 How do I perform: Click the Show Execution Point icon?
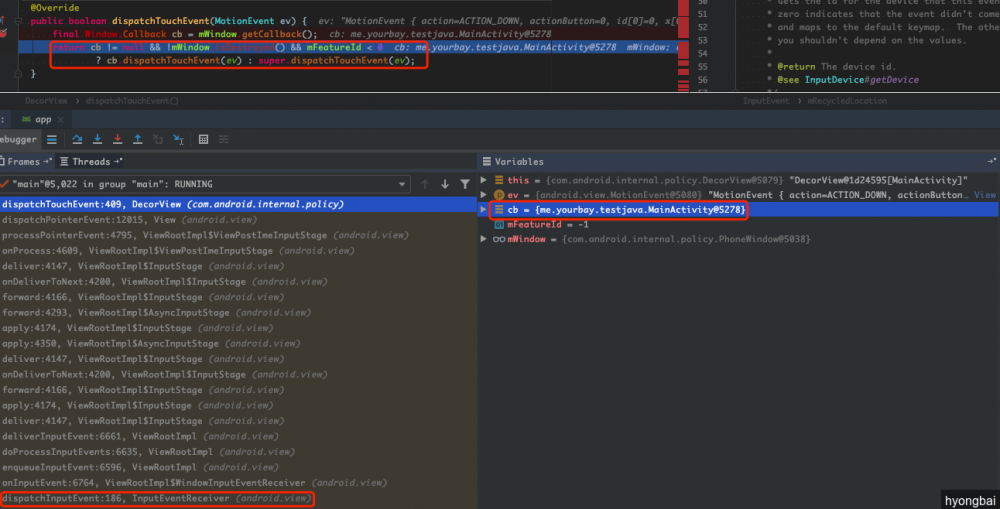[52, 139]
